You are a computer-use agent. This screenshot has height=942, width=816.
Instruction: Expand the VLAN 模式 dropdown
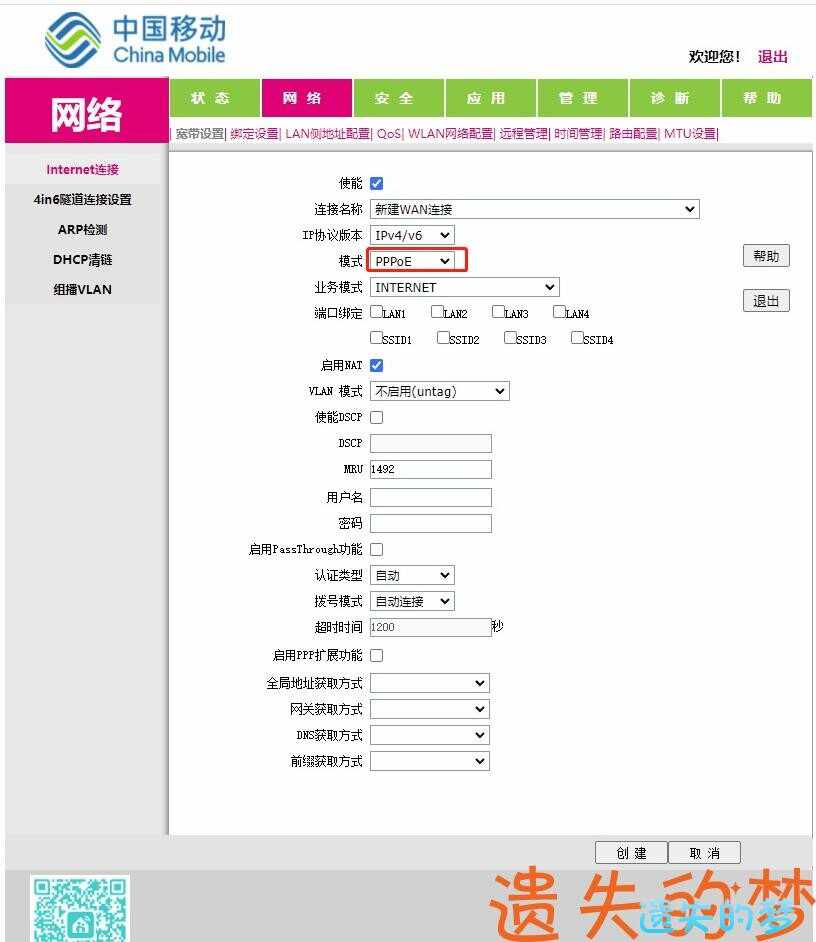pyautogui.click(x=440, y=391)
